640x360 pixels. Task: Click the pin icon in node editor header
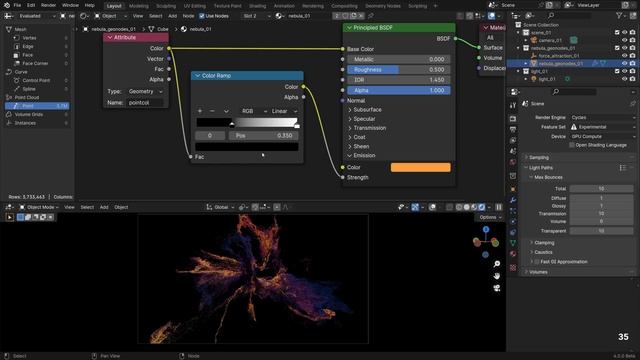371,16
